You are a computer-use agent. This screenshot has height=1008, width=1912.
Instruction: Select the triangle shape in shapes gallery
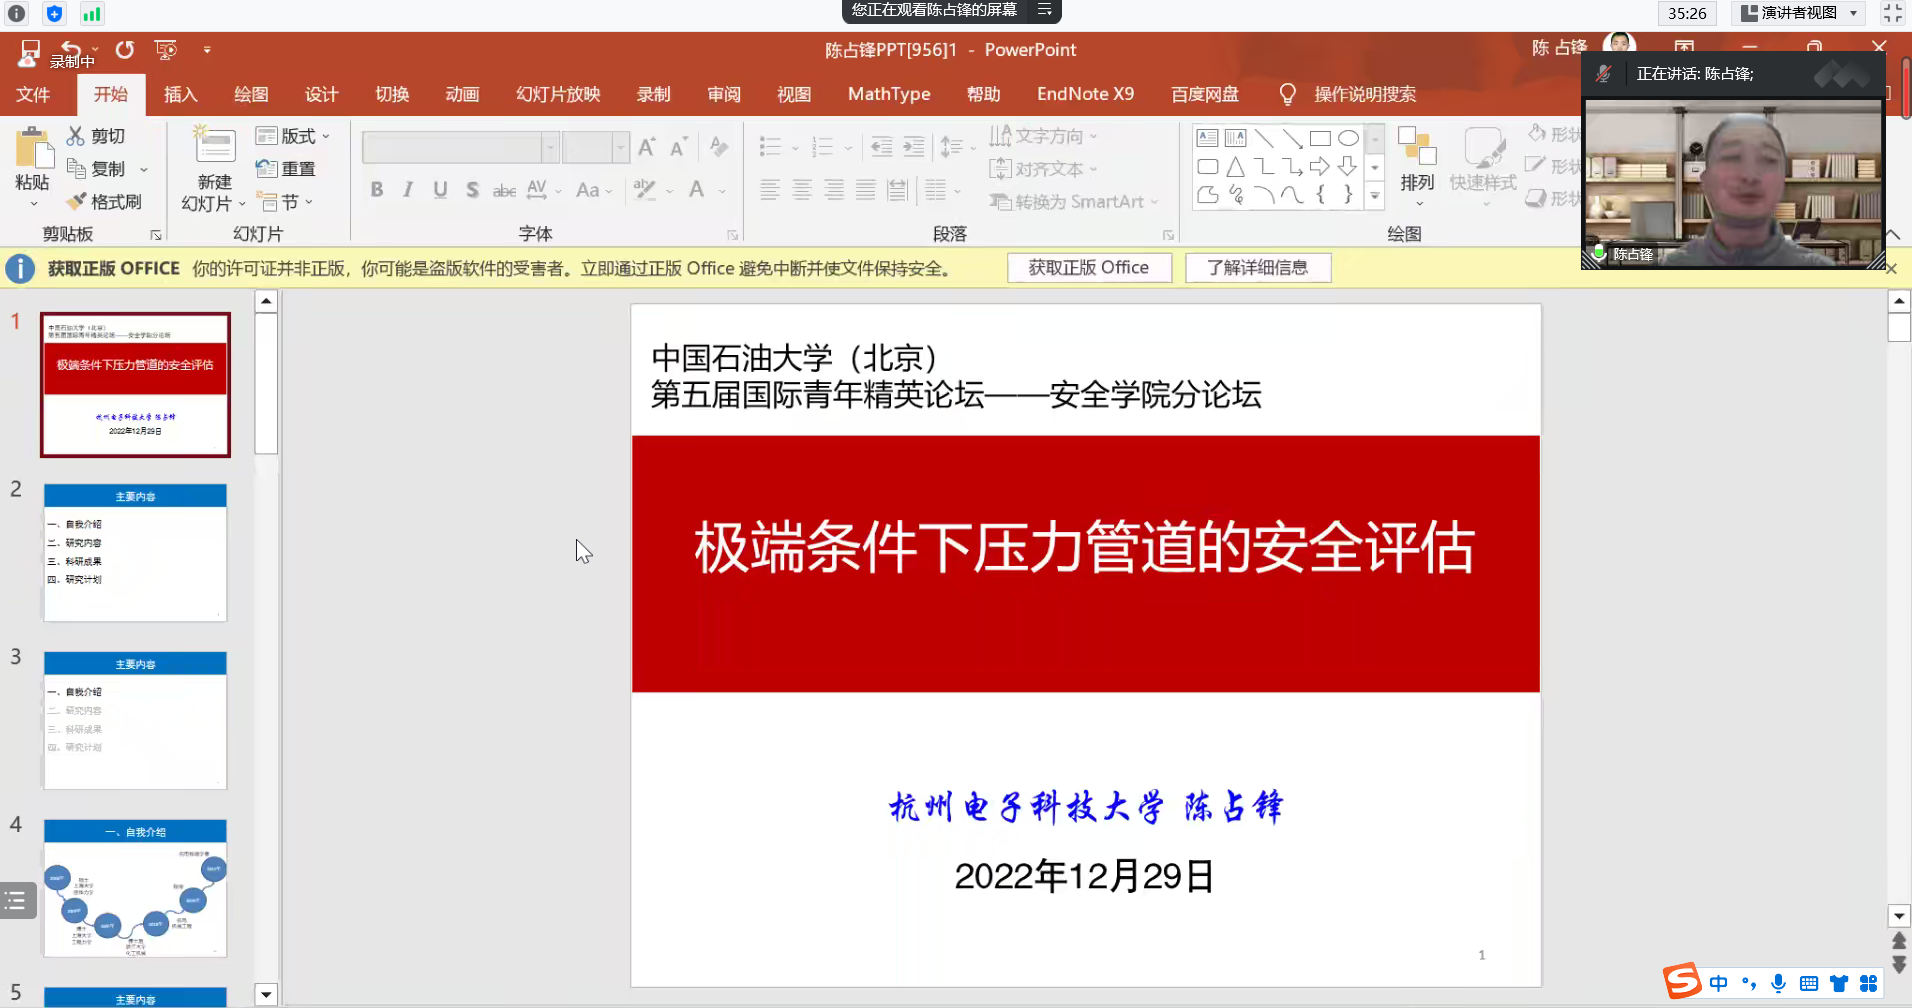[1236, 166]
